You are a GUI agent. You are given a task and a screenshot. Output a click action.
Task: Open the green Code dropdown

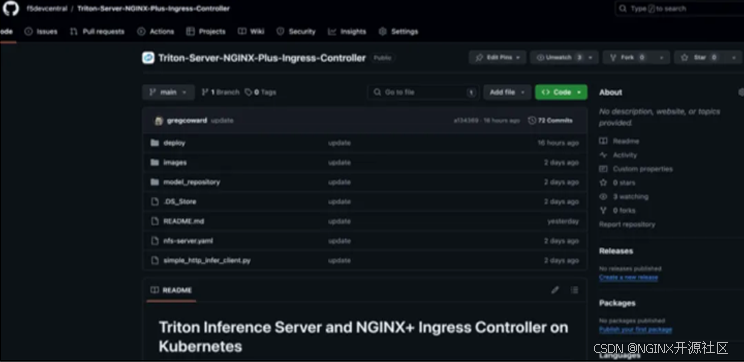coord(561,92)
